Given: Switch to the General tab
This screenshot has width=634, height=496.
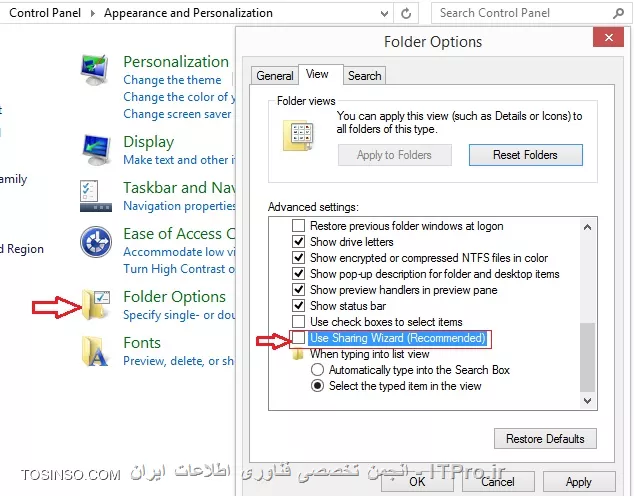Looking at the screenshot, I should 275,76.
